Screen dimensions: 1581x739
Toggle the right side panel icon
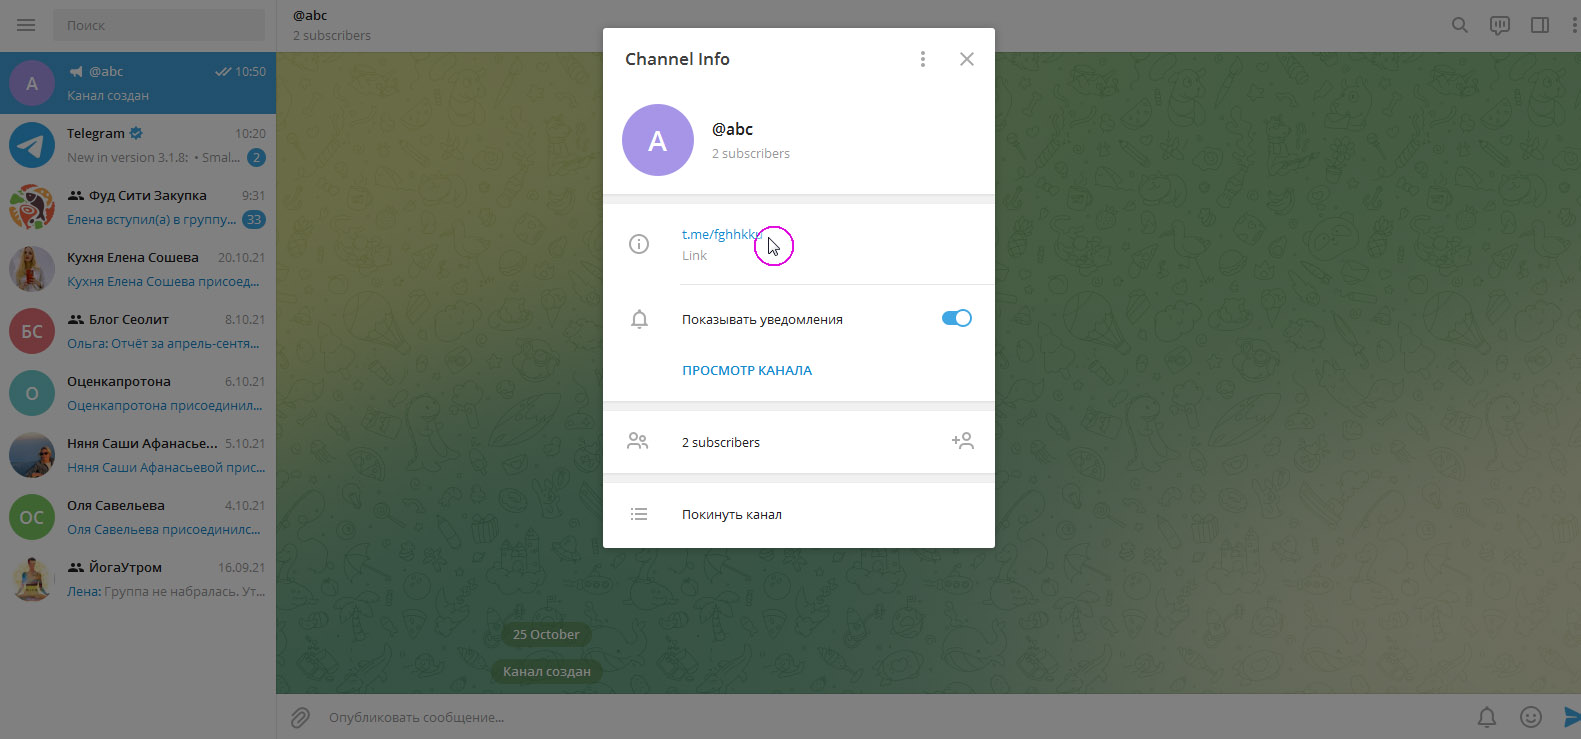coord(1539,25)
